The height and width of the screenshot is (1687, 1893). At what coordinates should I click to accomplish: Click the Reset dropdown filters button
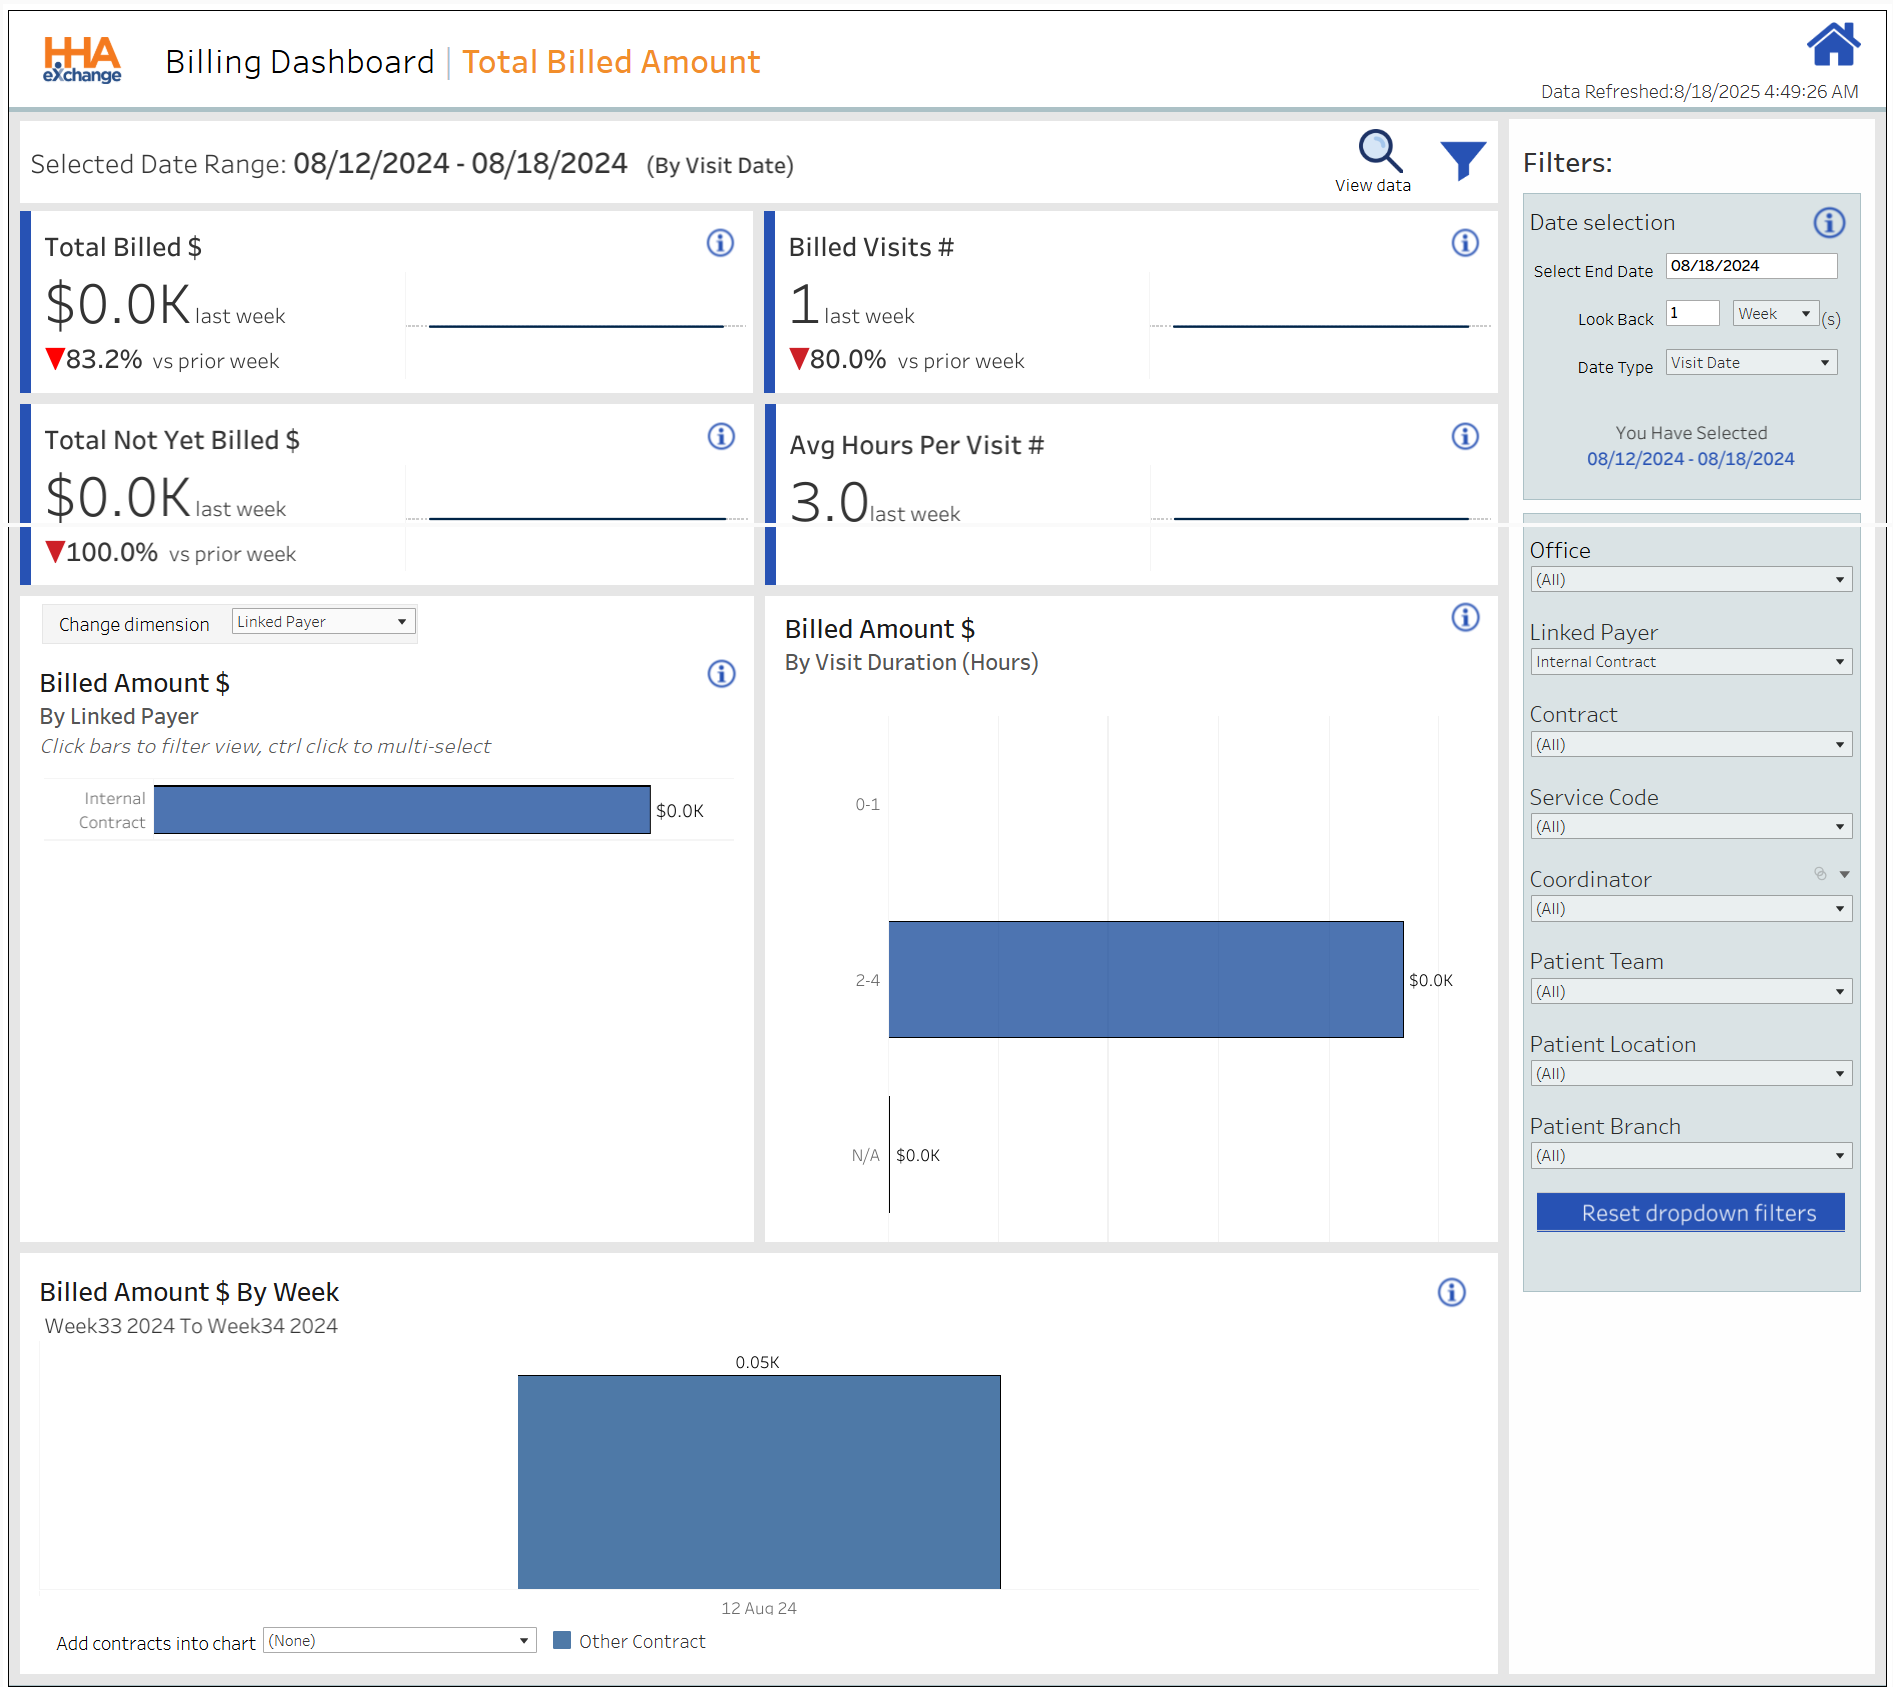1689,1212
